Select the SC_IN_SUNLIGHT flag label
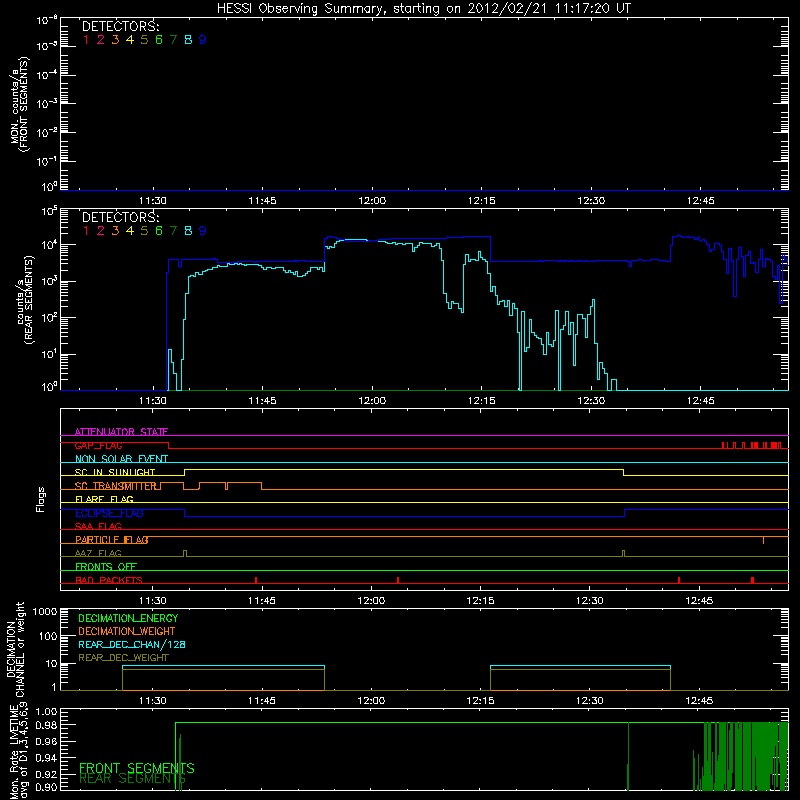 [115, 472]
